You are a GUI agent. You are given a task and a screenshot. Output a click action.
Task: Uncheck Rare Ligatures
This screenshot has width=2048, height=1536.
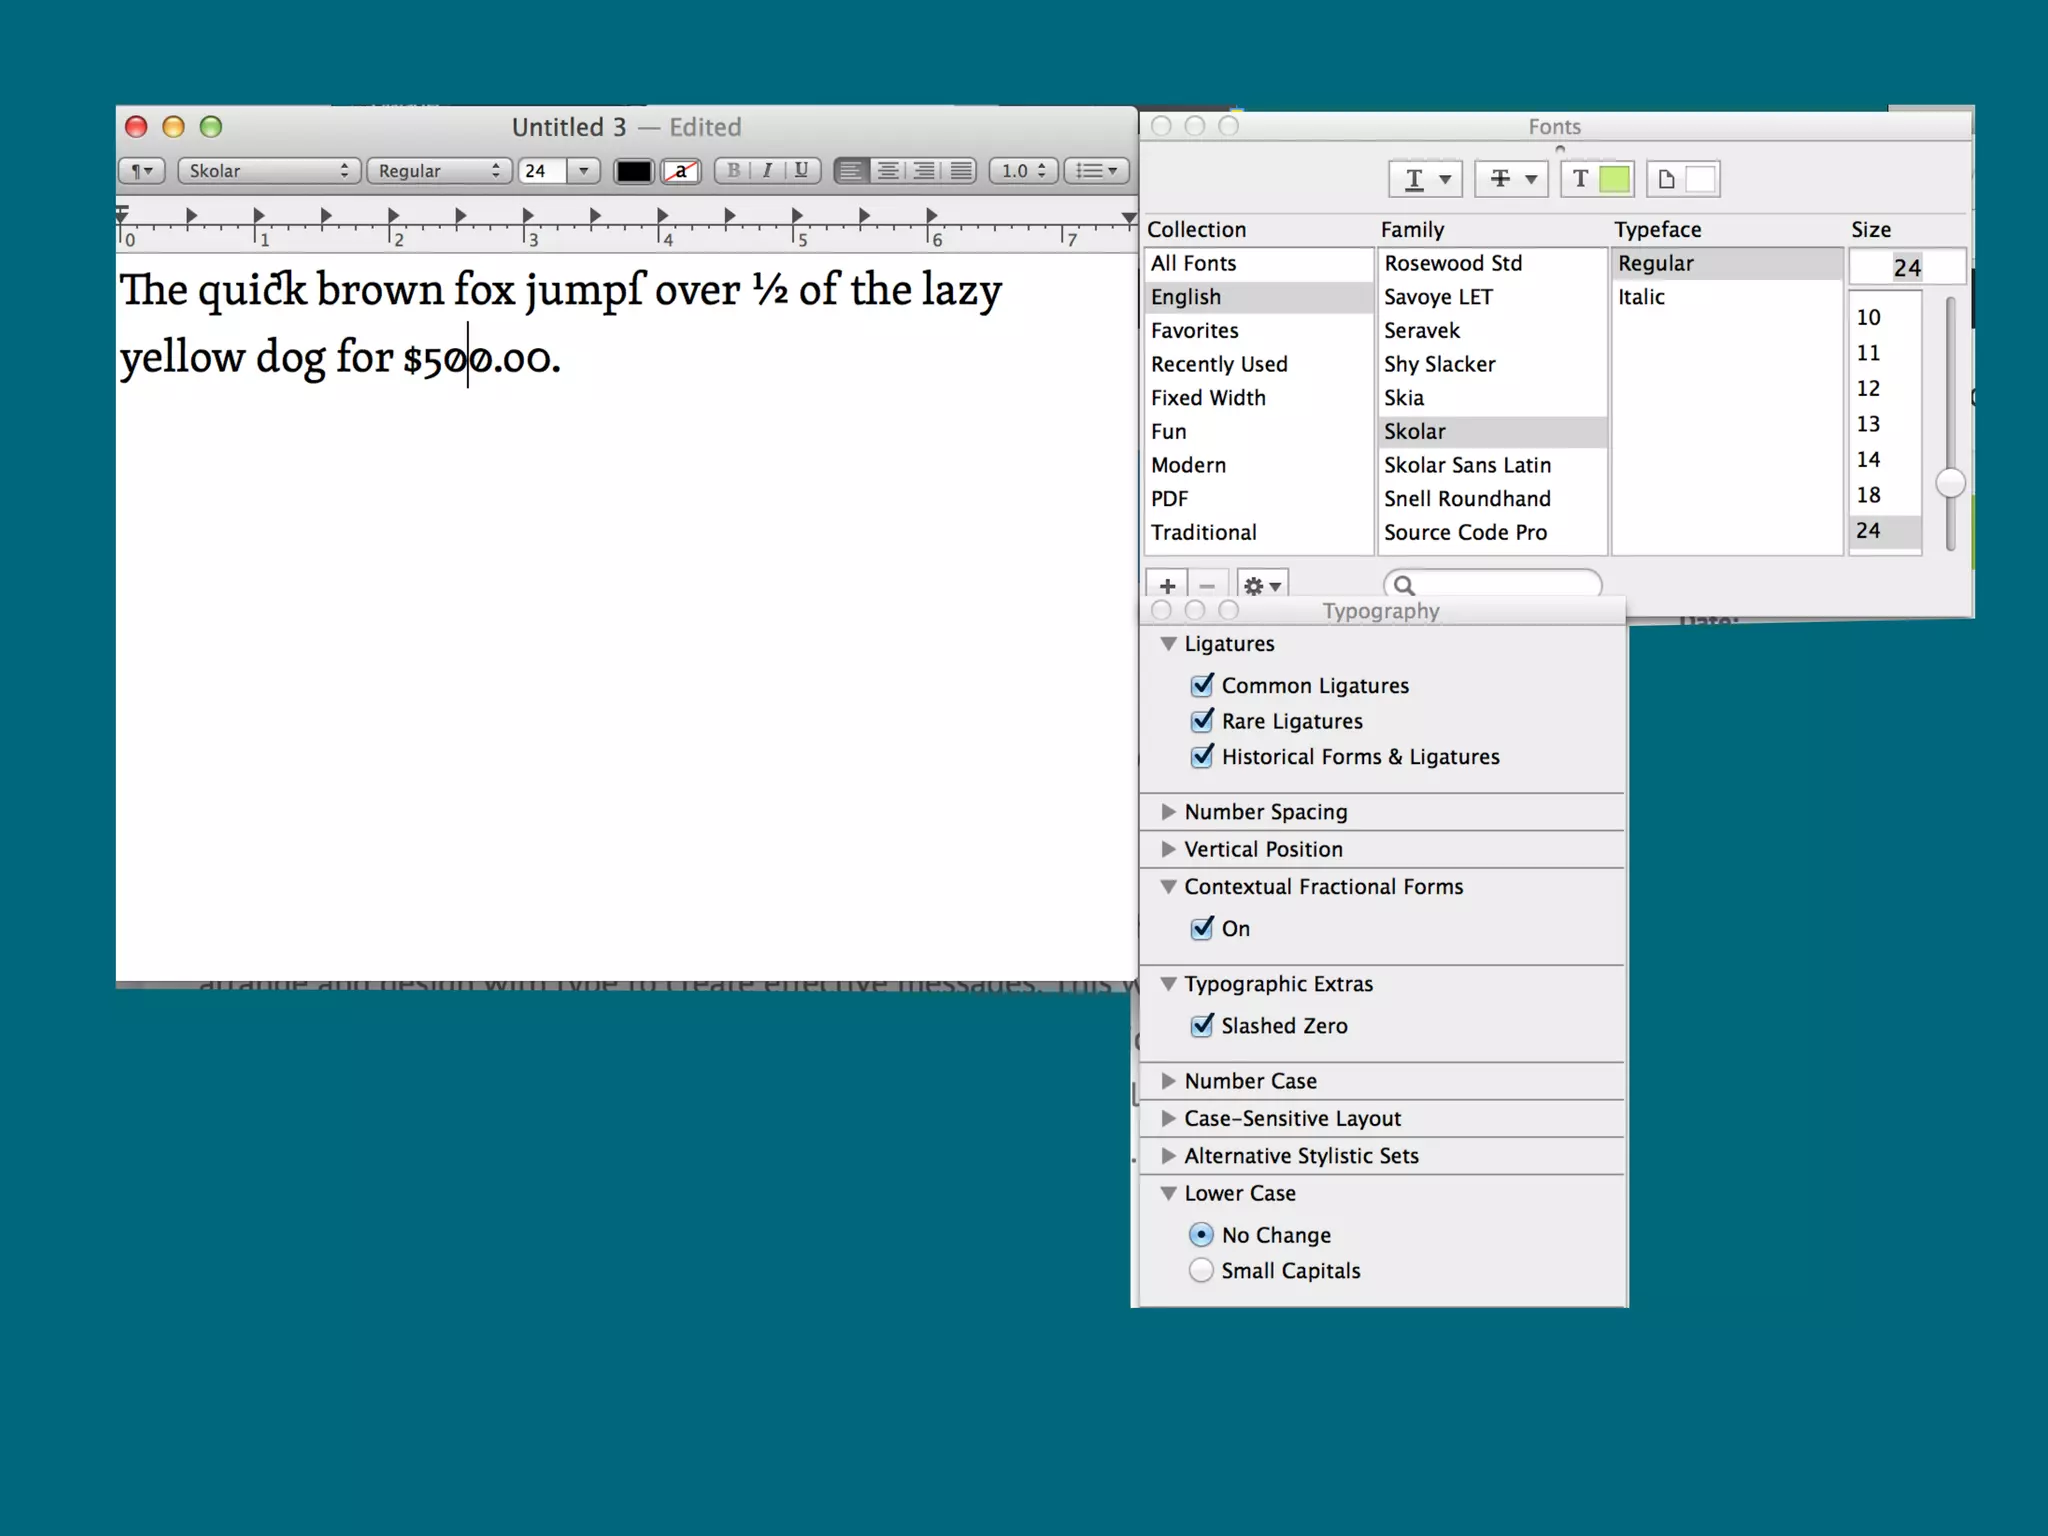(x=1202, y=721)
